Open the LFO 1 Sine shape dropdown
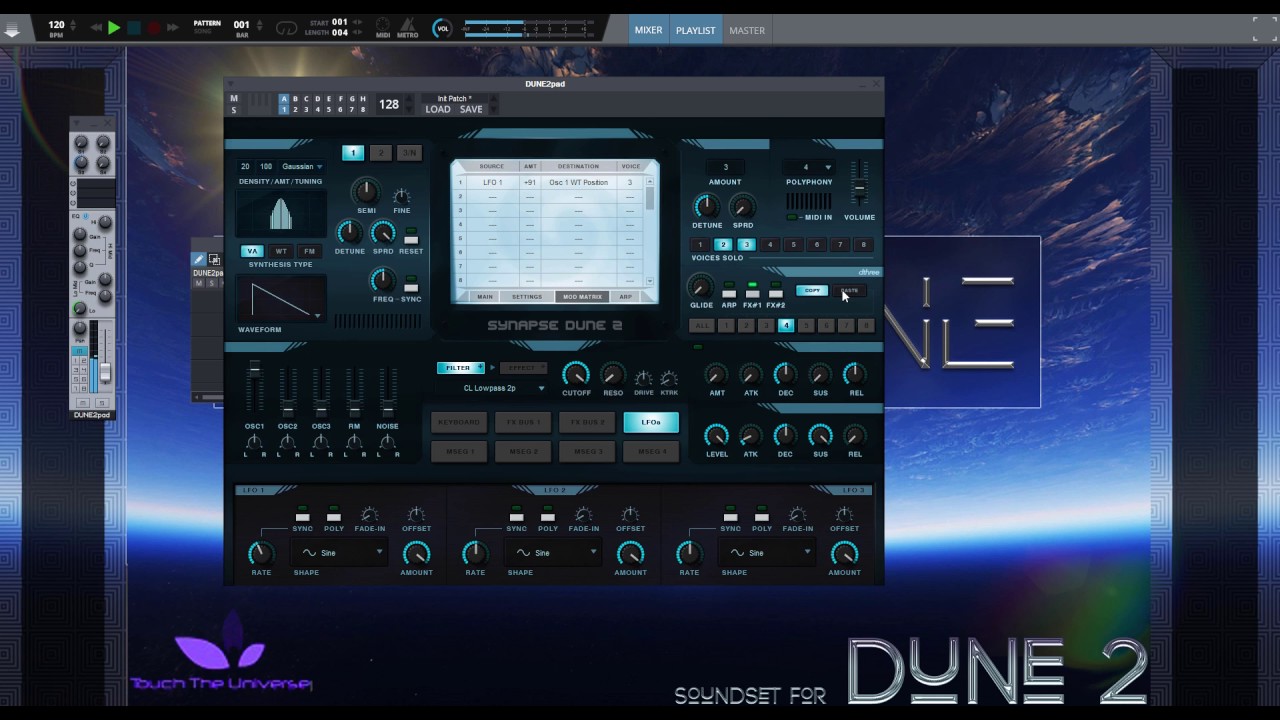The width and height of the screenshot is (1280, 720). [339, 552]
